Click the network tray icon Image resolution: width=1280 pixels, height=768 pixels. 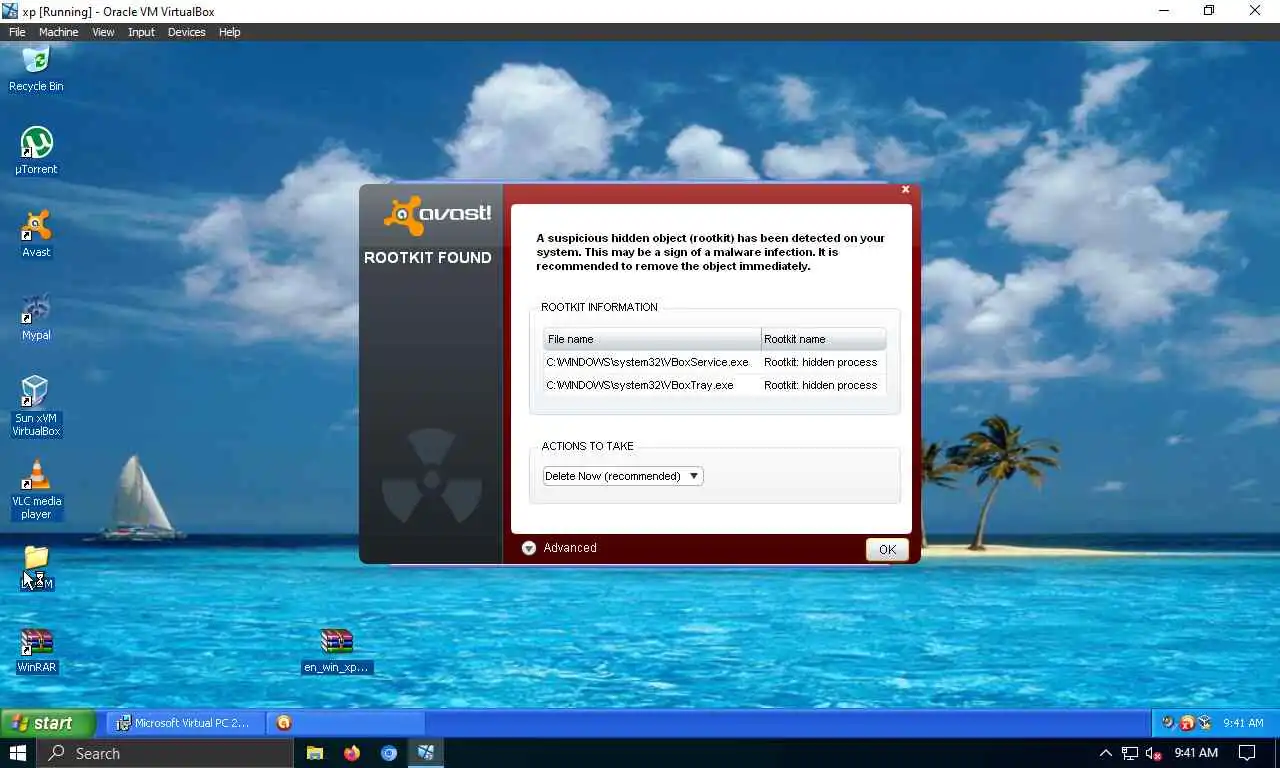[1130, 753]
